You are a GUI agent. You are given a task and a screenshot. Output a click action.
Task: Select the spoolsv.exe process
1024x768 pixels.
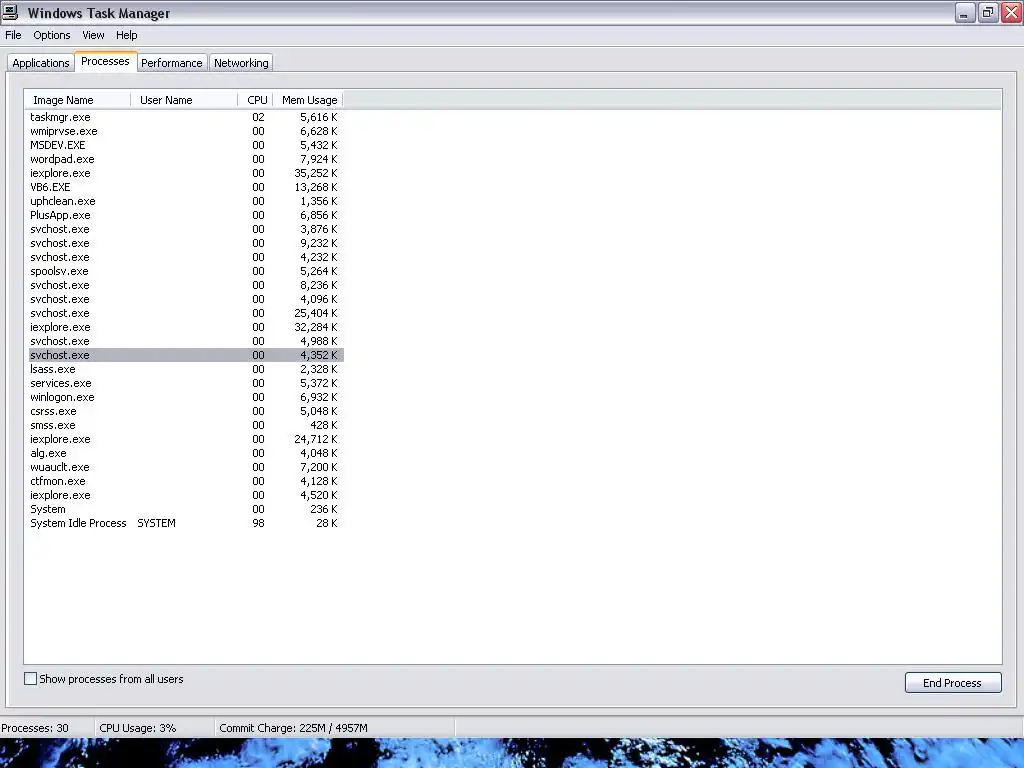pyautogui.click(x=185, y=271)
